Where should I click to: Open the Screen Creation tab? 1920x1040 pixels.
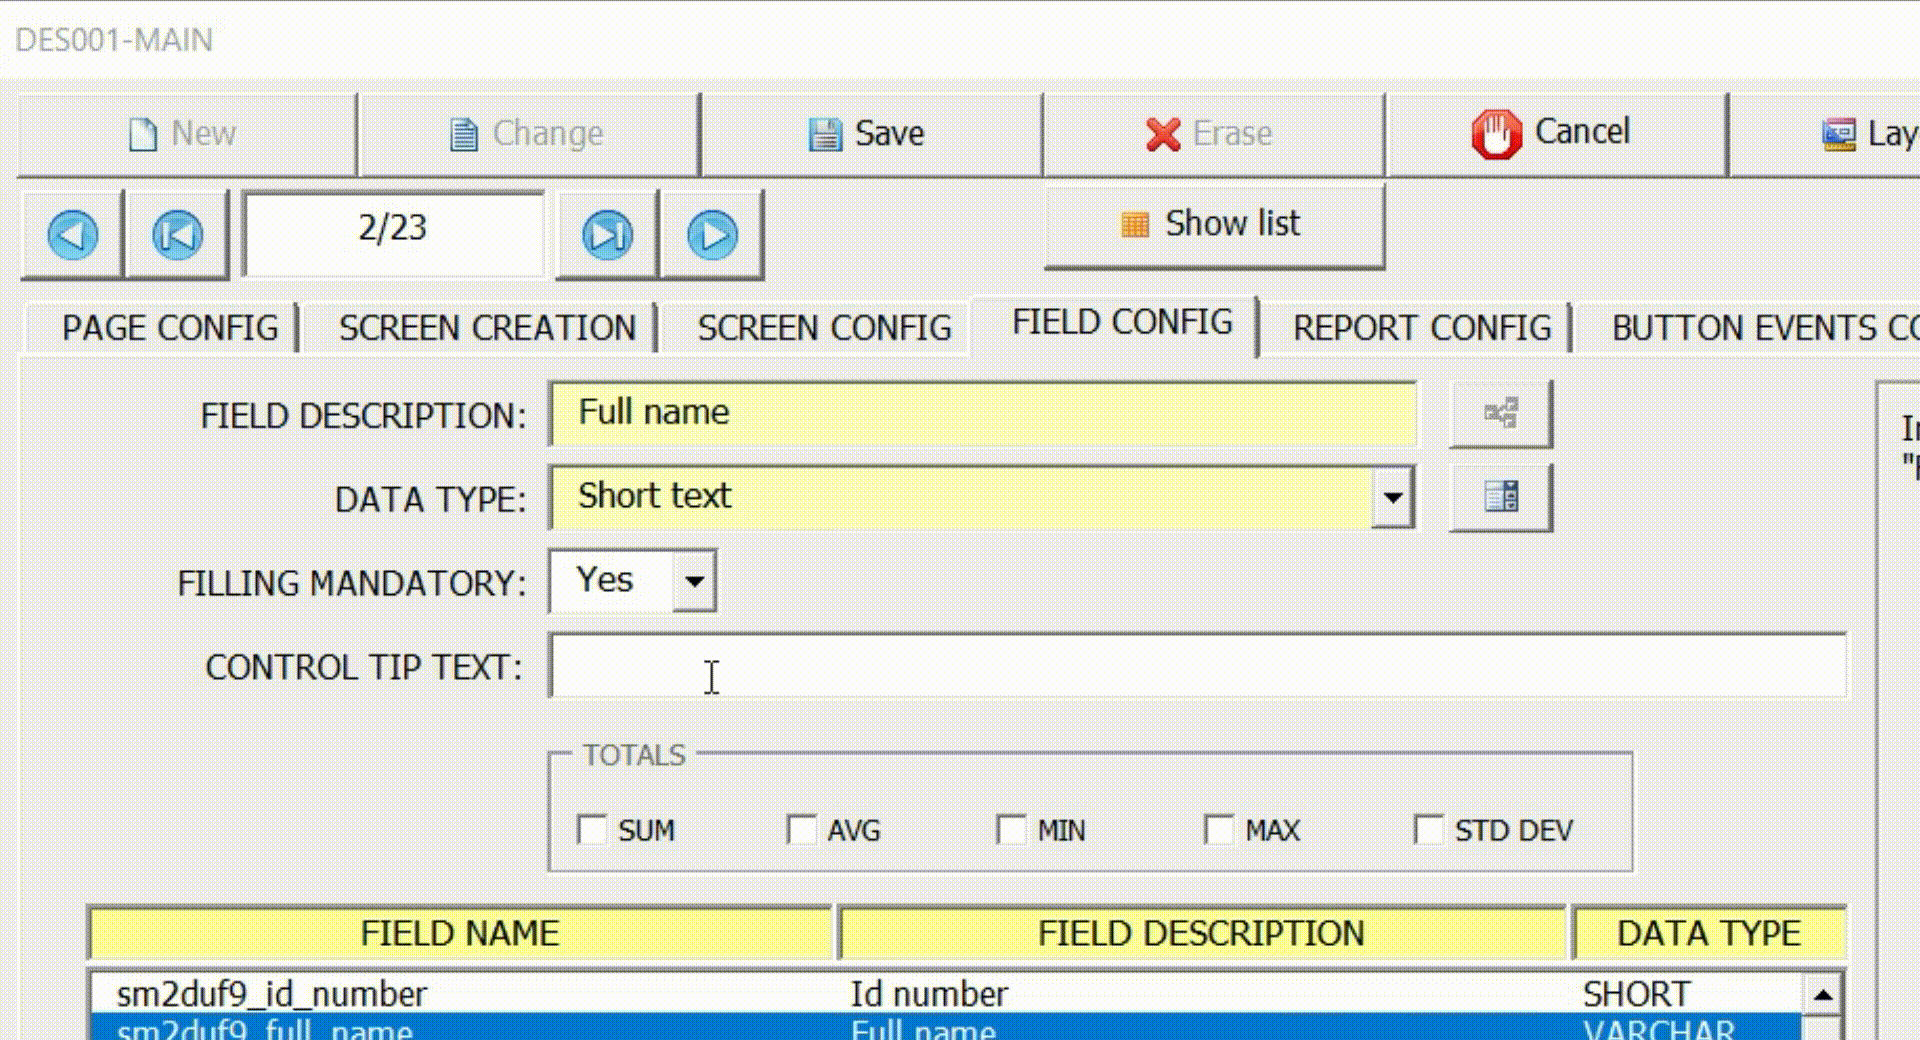[x=486, y=327]
